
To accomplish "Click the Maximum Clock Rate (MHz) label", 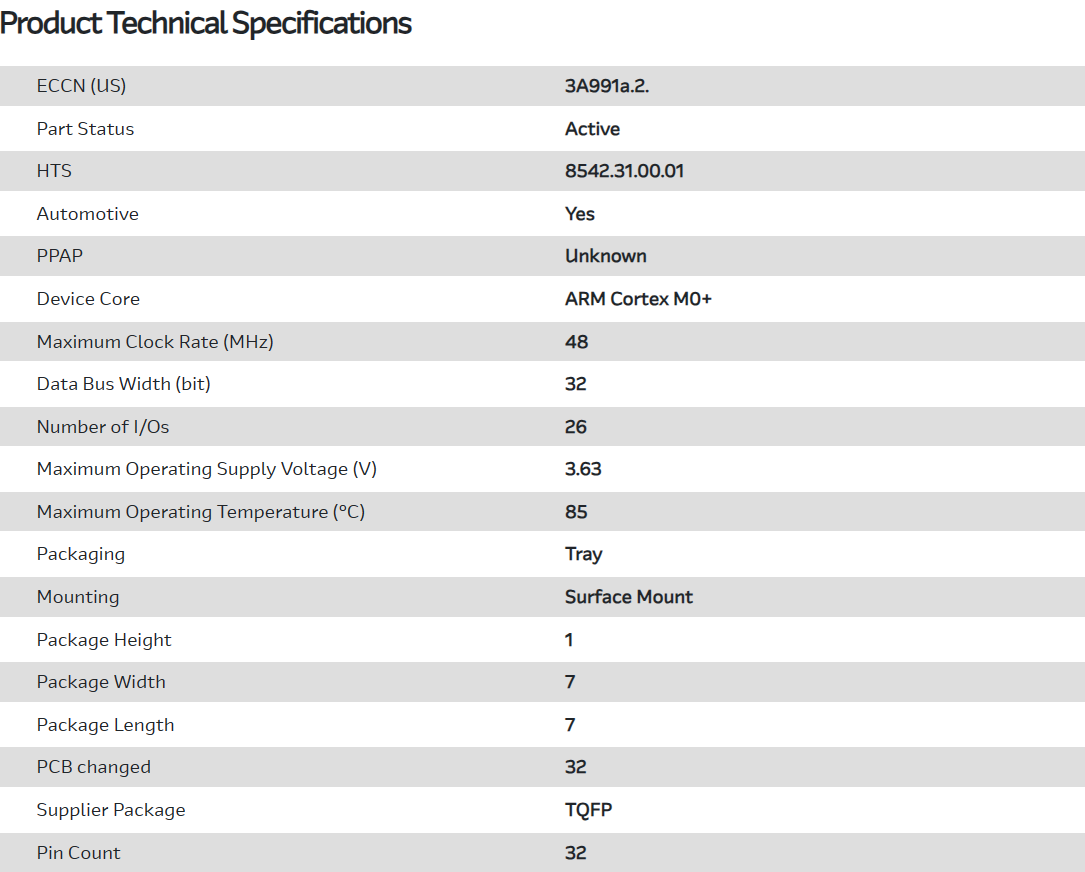I will [x=155, y=342].
